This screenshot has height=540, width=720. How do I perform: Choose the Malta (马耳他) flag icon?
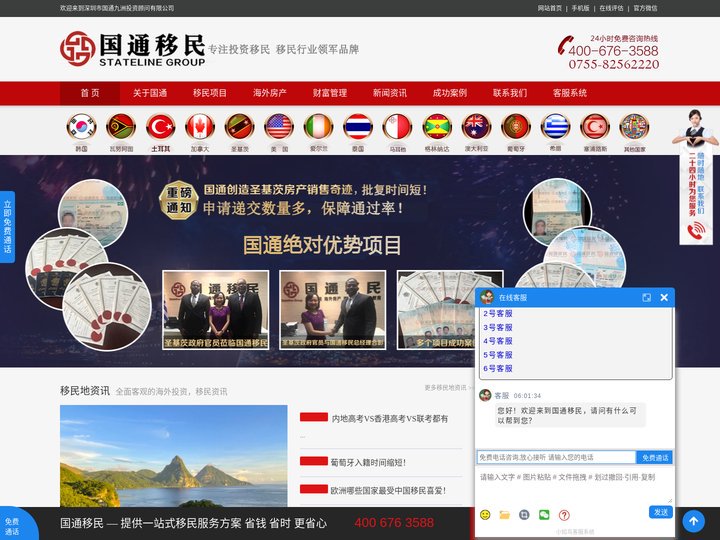pyautogui.click(x=397, y=127)
